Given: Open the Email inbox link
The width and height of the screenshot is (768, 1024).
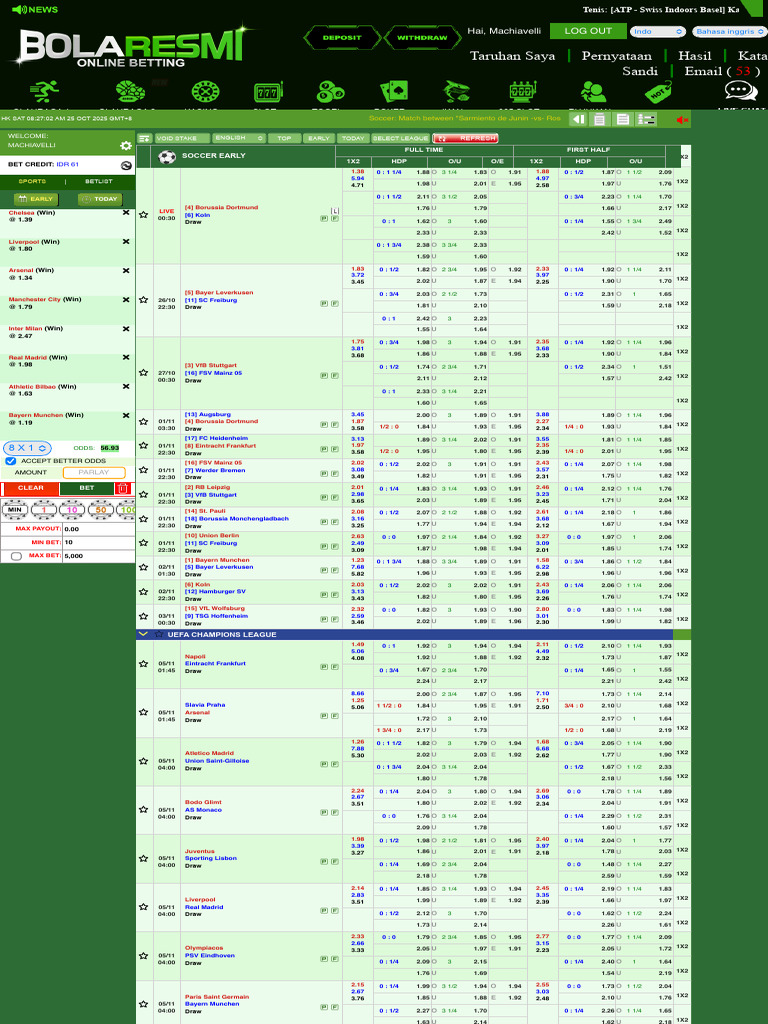Looking at the screenshot, I should [x=722, y=71].
